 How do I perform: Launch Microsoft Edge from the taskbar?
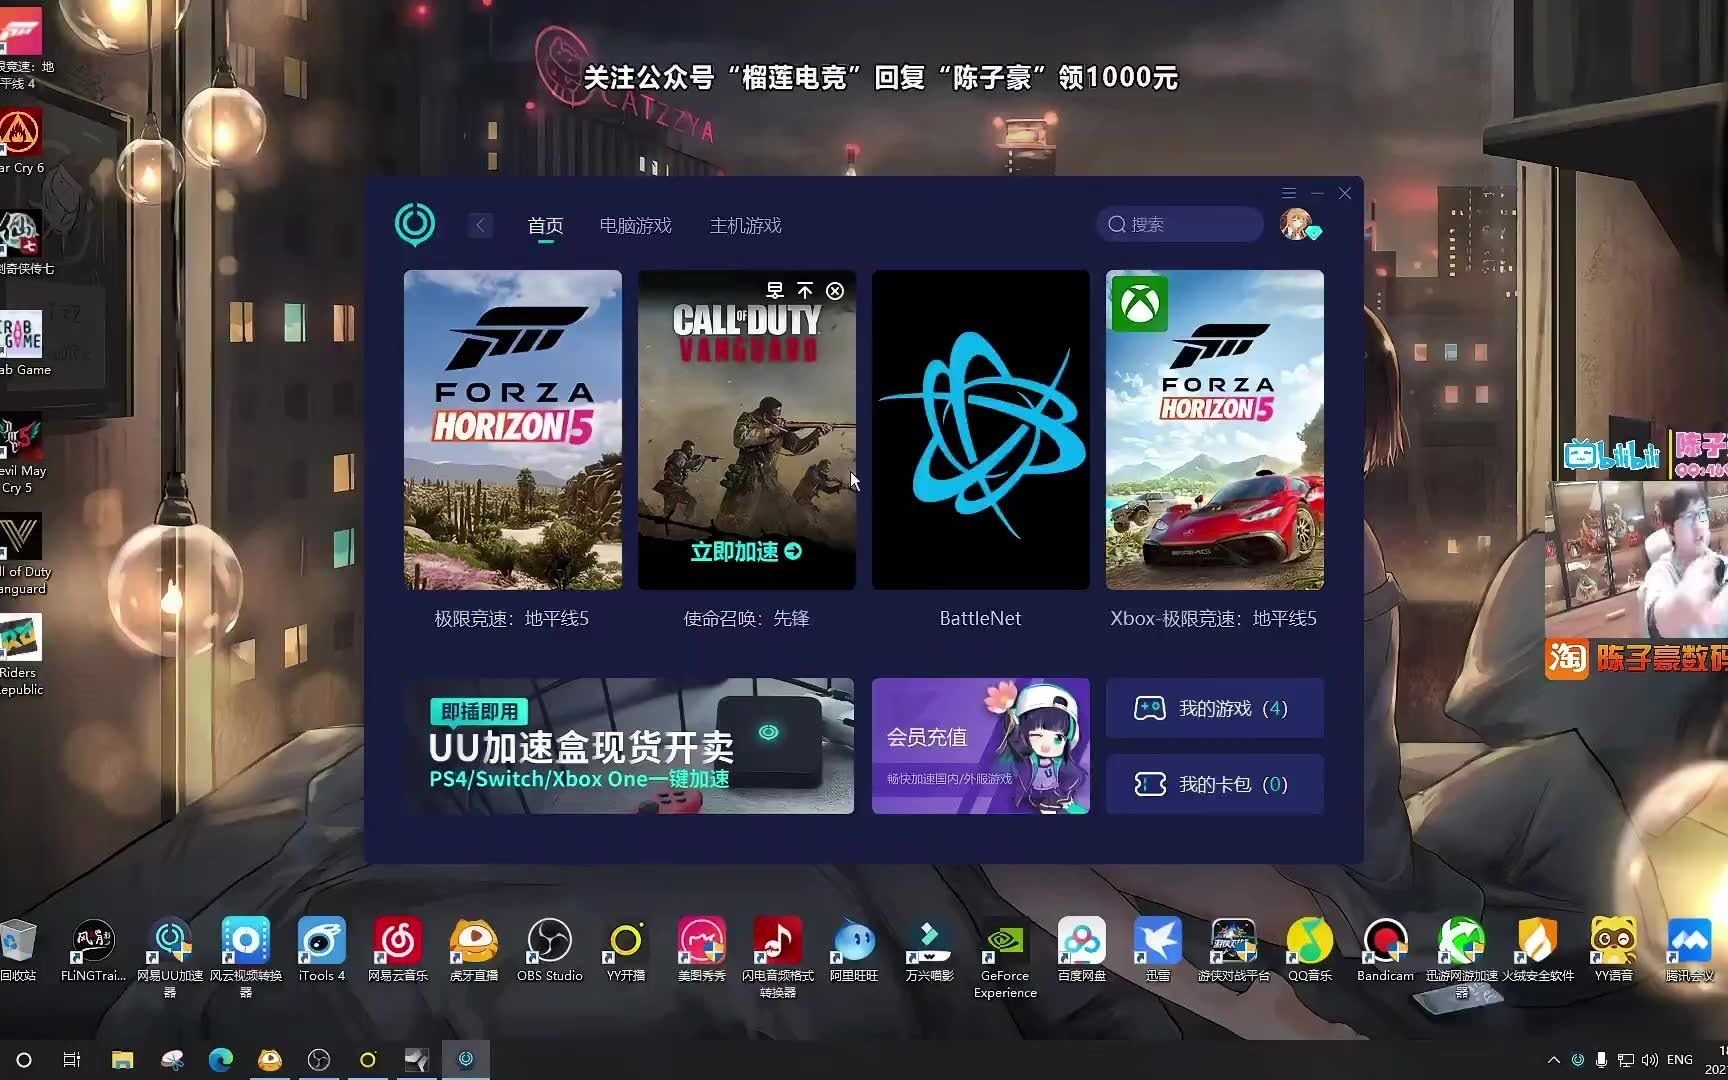[220, 1060]
